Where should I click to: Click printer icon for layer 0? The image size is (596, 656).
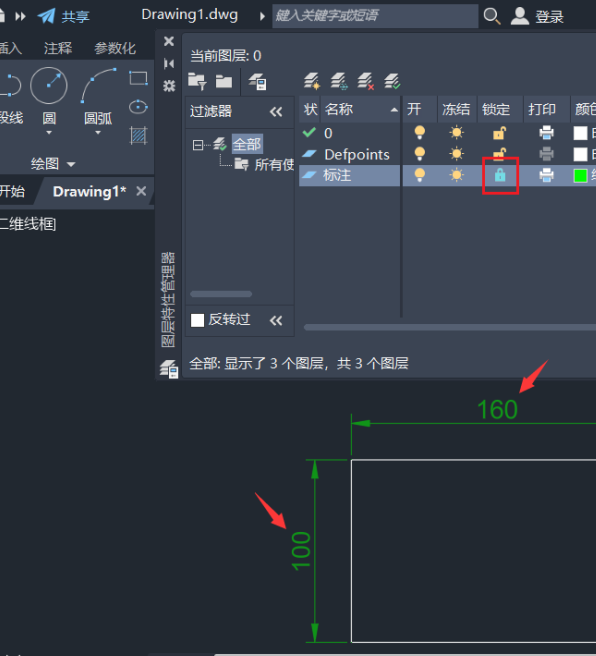click(546, 133)
